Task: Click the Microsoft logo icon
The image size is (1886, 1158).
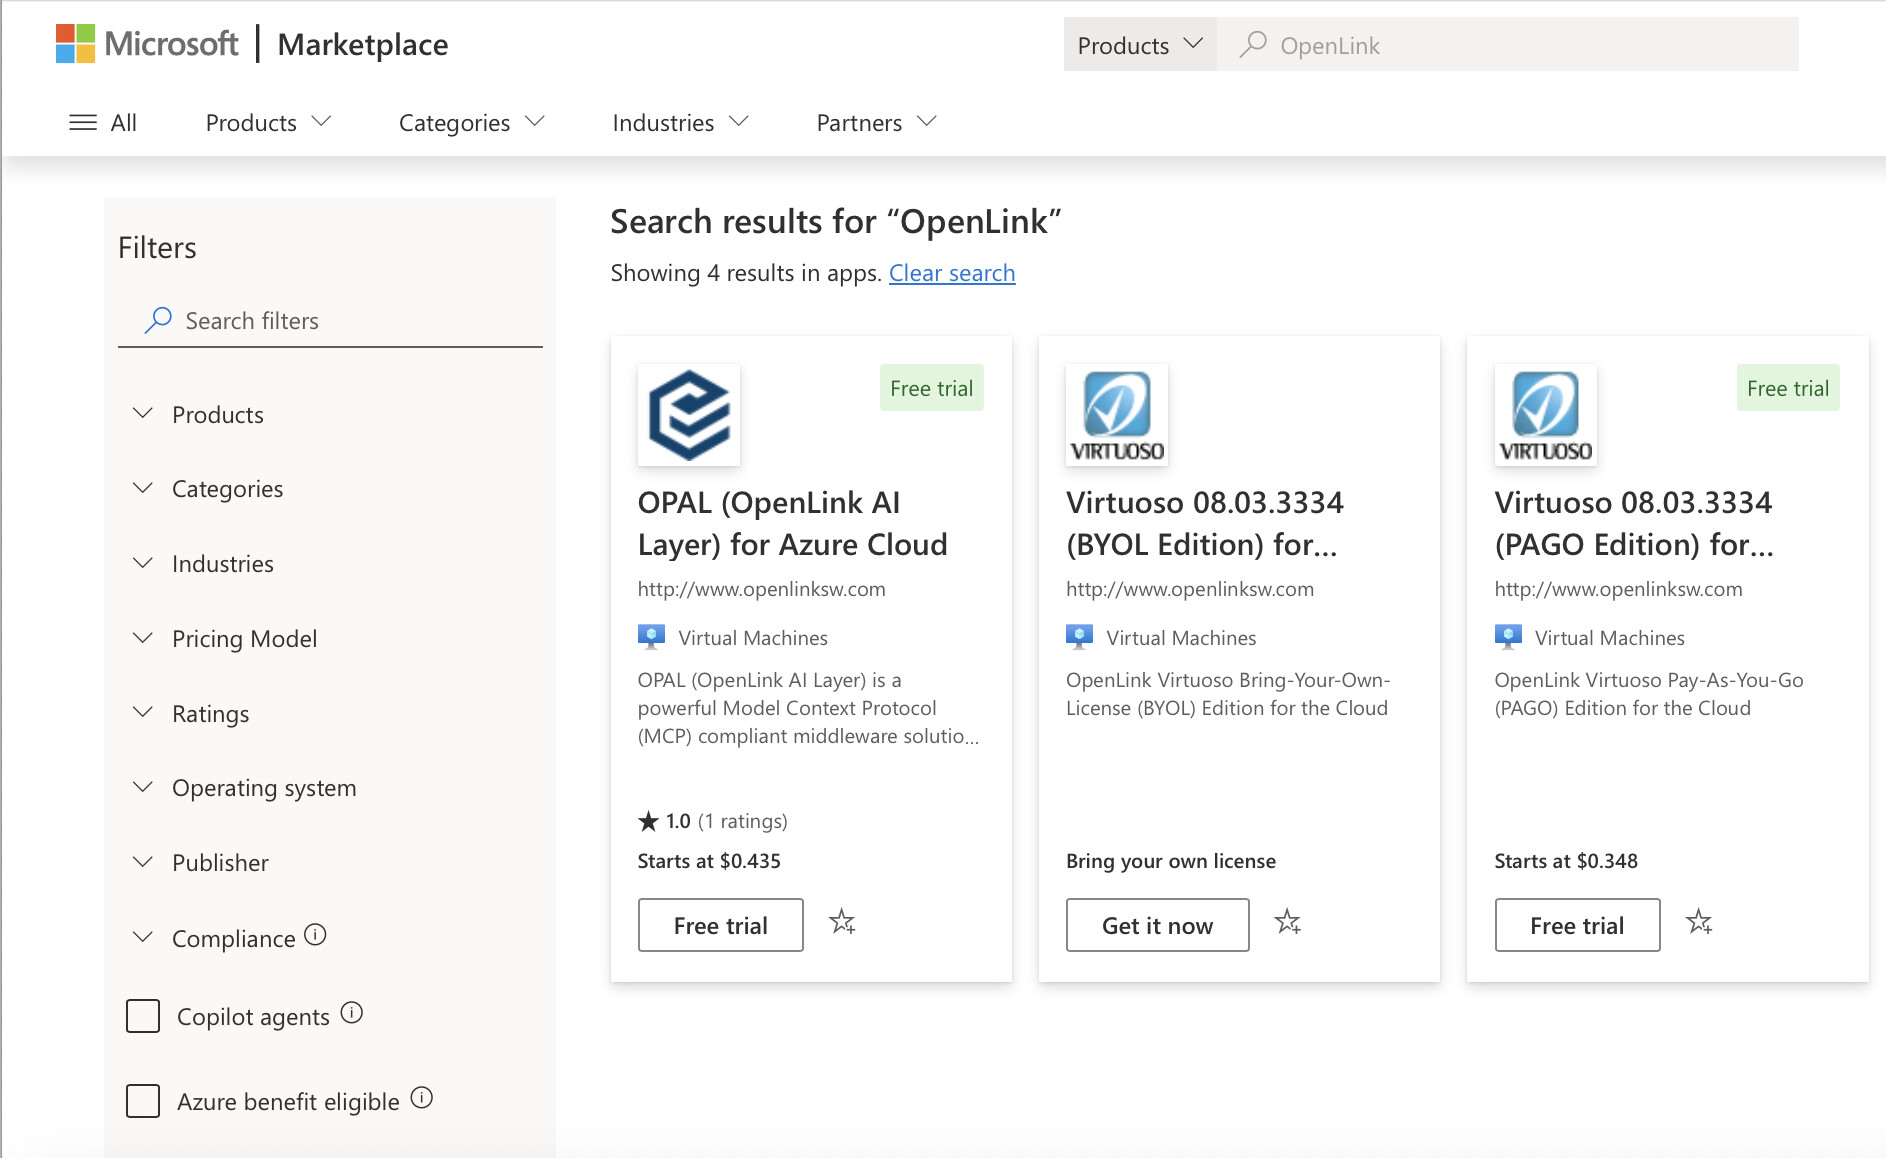Action: (x=75, y=44)
